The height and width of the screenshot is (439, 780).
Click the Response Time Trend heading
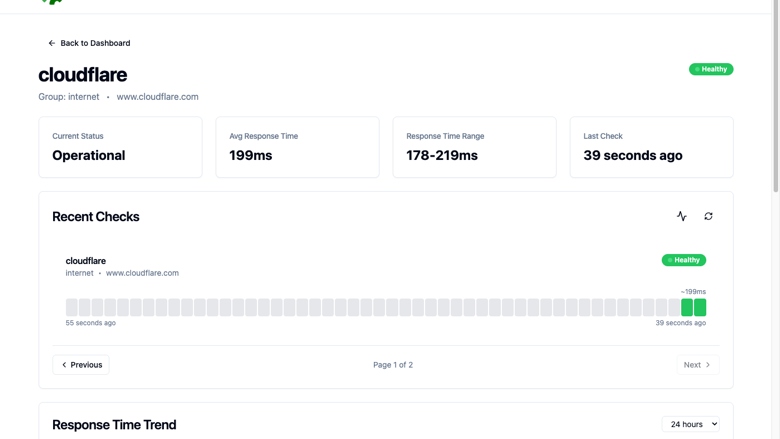pyautogui.click(x=114, y=425)
